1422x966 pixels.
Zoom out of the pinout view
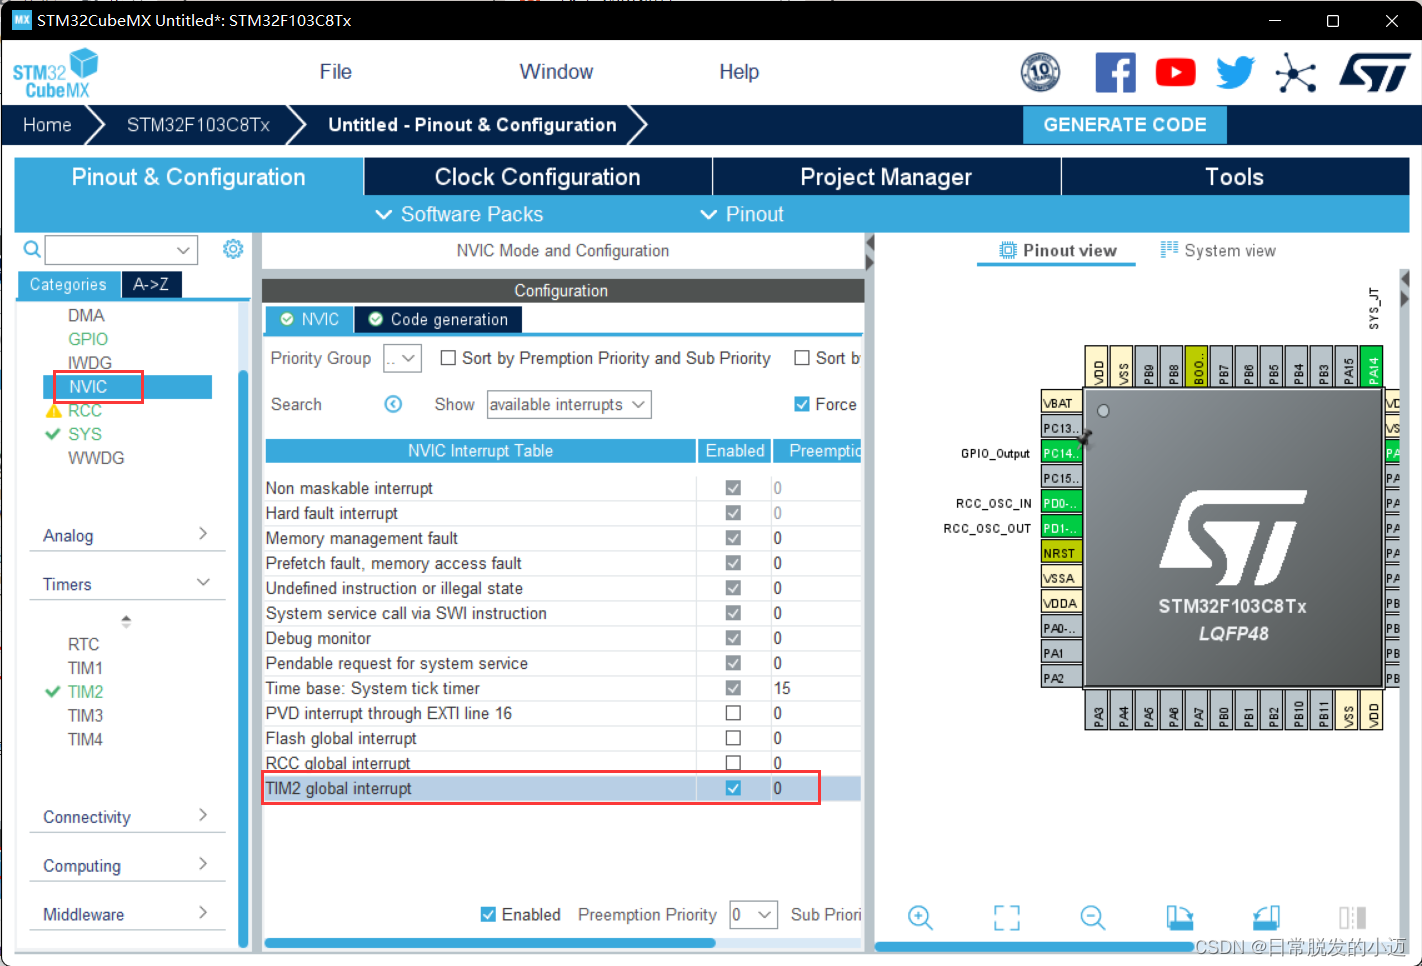tap(1093, 918)
